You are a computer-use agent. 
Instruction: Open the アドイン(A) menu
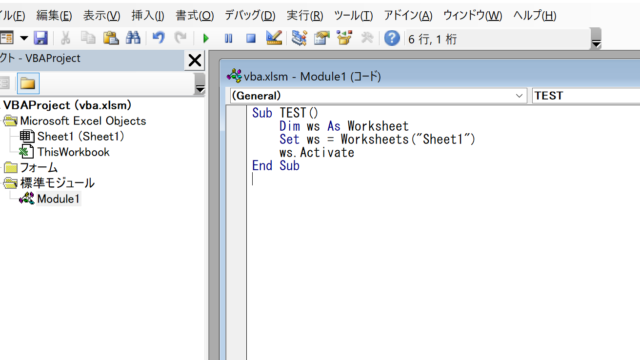pyautogui.click(x=408, y=16)
